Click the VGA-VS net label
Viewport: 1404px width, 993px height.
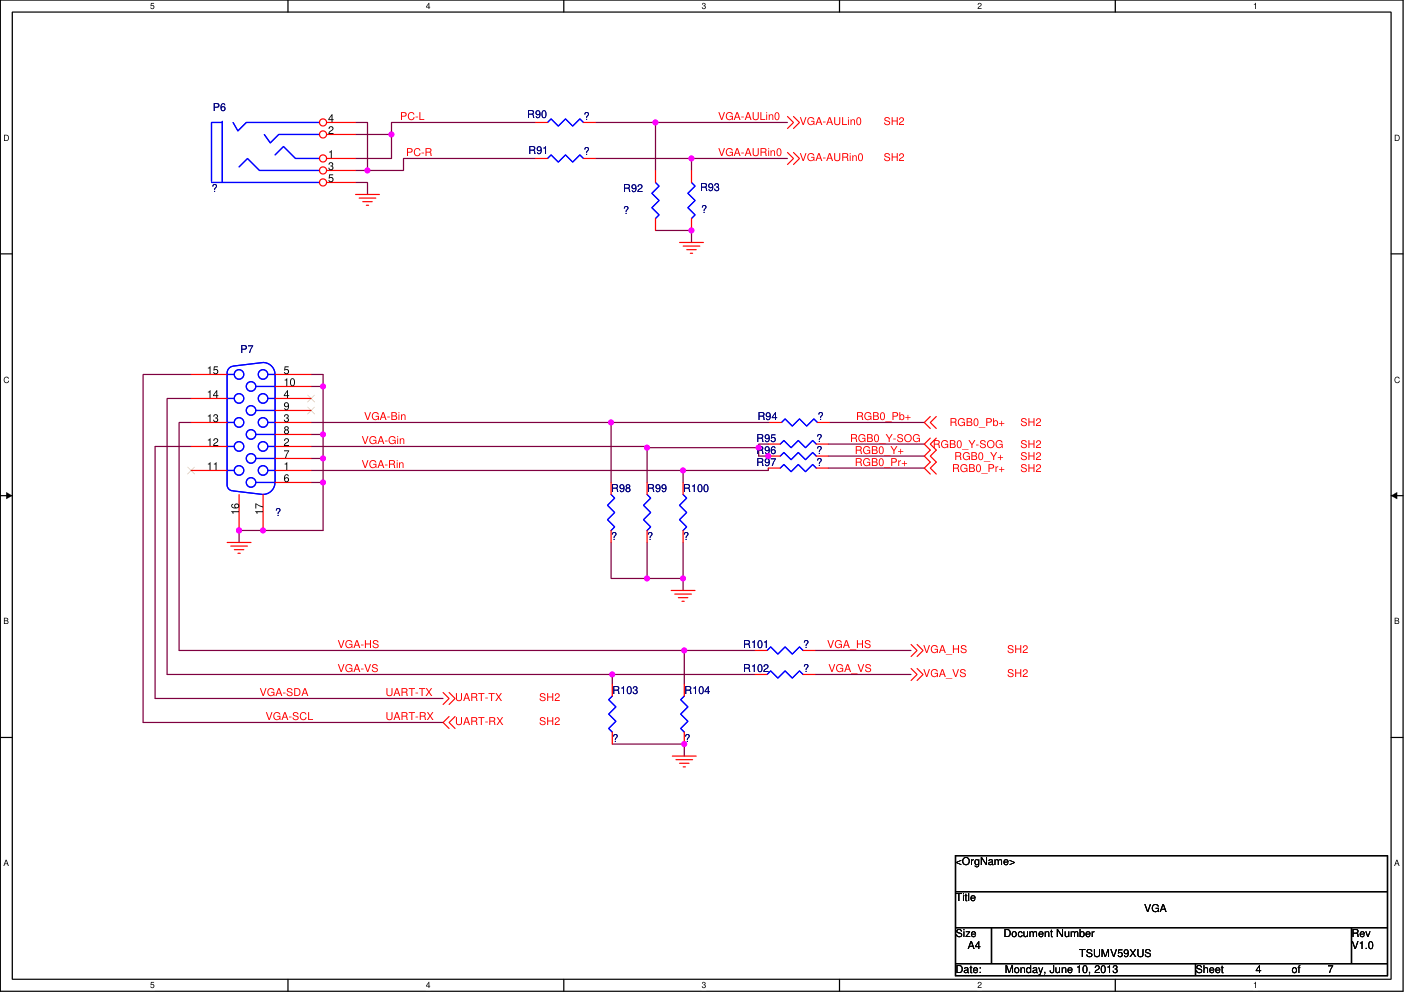click(x=358, y=669)
